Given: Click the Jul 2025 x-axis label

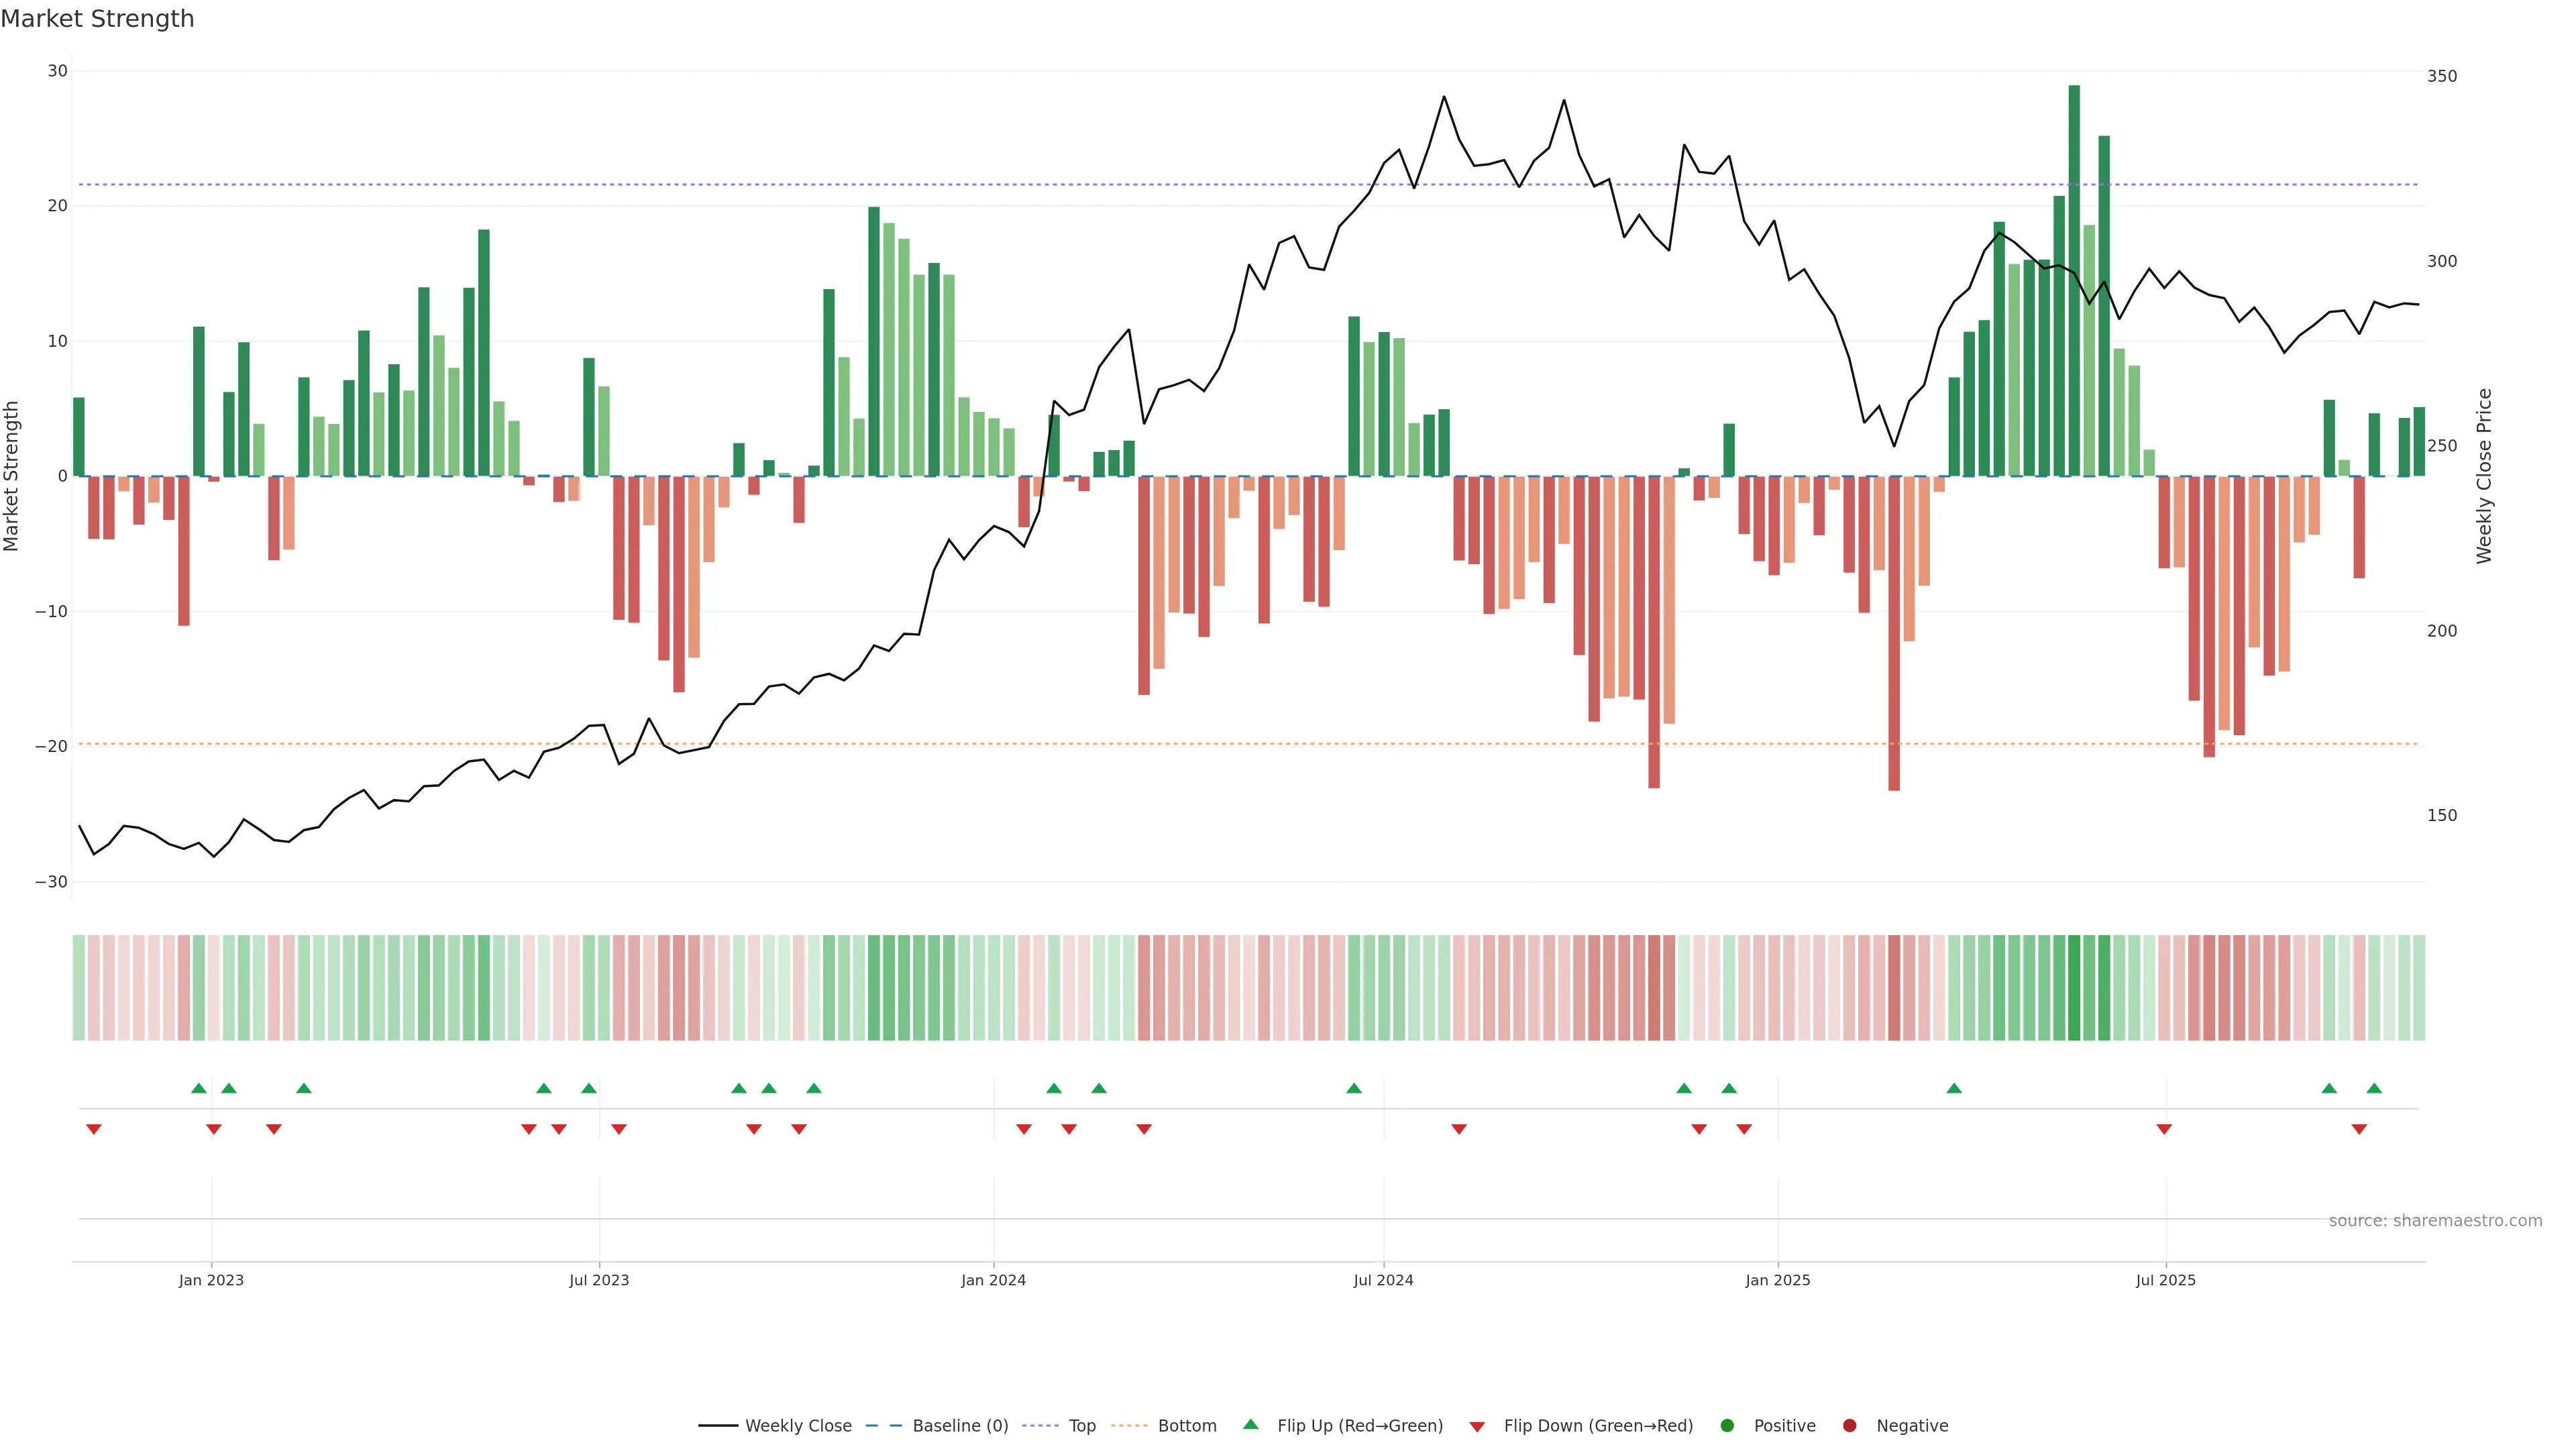Looking at the screenshot, I should click(x=2165, y=1280).
